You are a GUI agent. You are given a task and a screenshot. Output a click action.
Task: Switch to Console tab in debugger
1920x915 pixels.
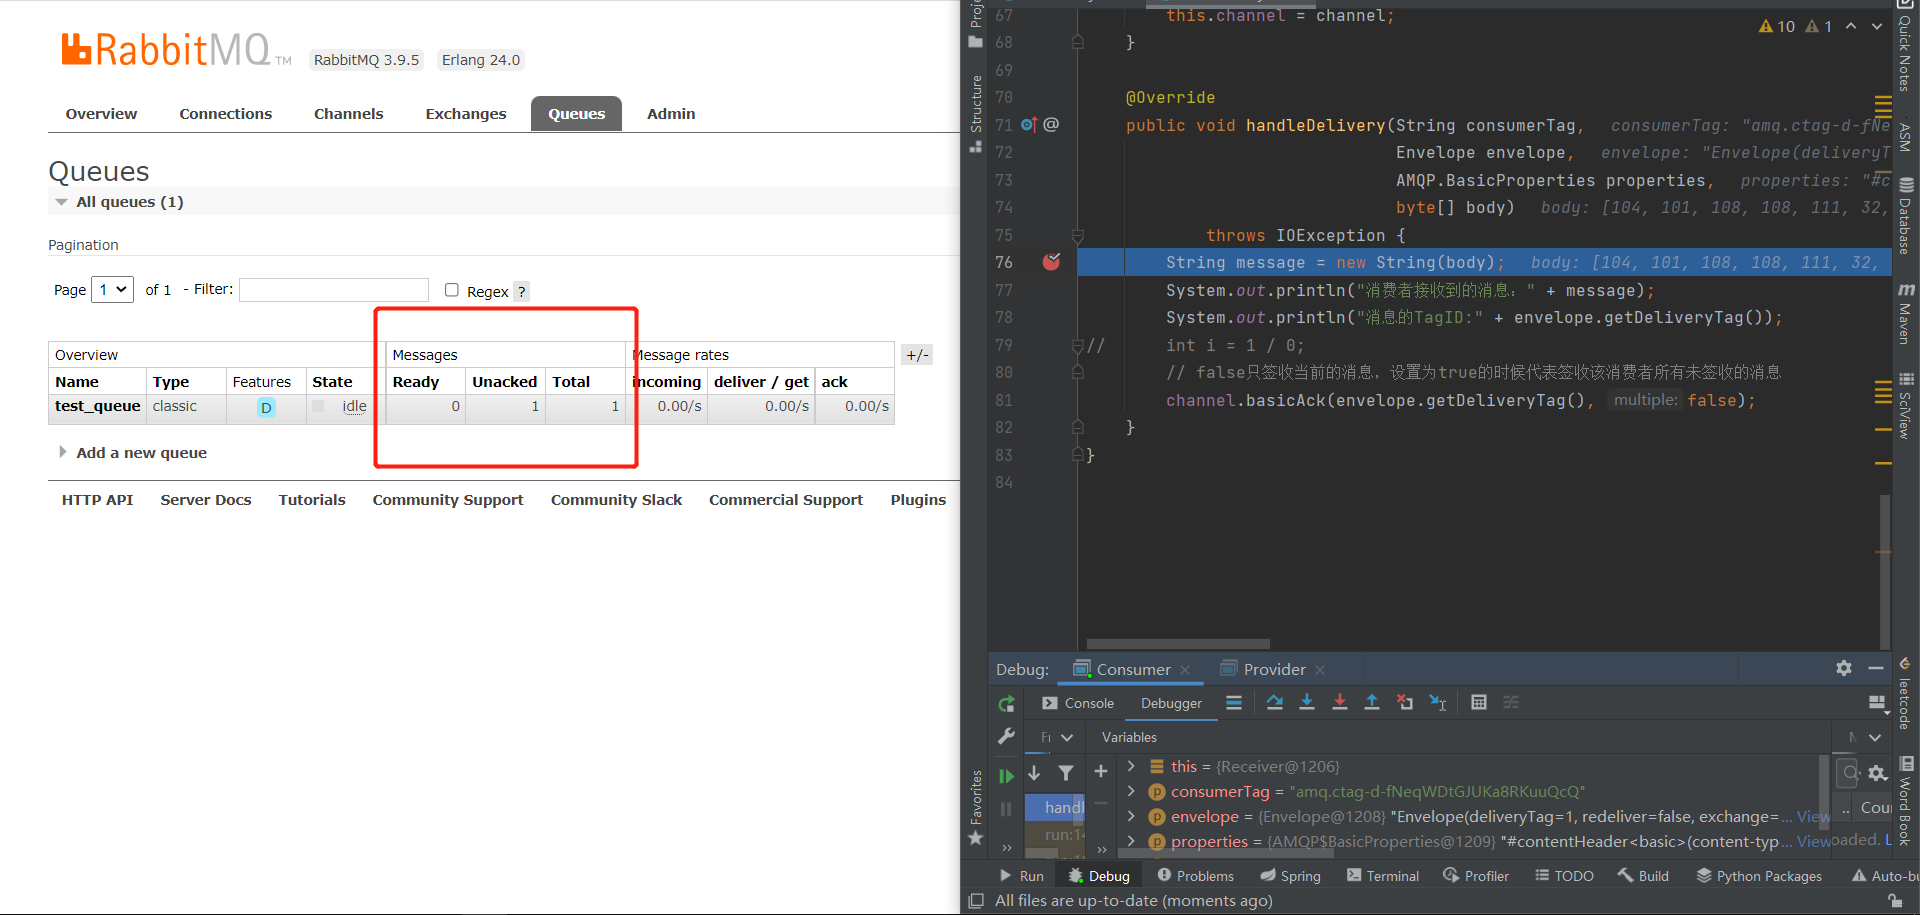coord(1078,703)
